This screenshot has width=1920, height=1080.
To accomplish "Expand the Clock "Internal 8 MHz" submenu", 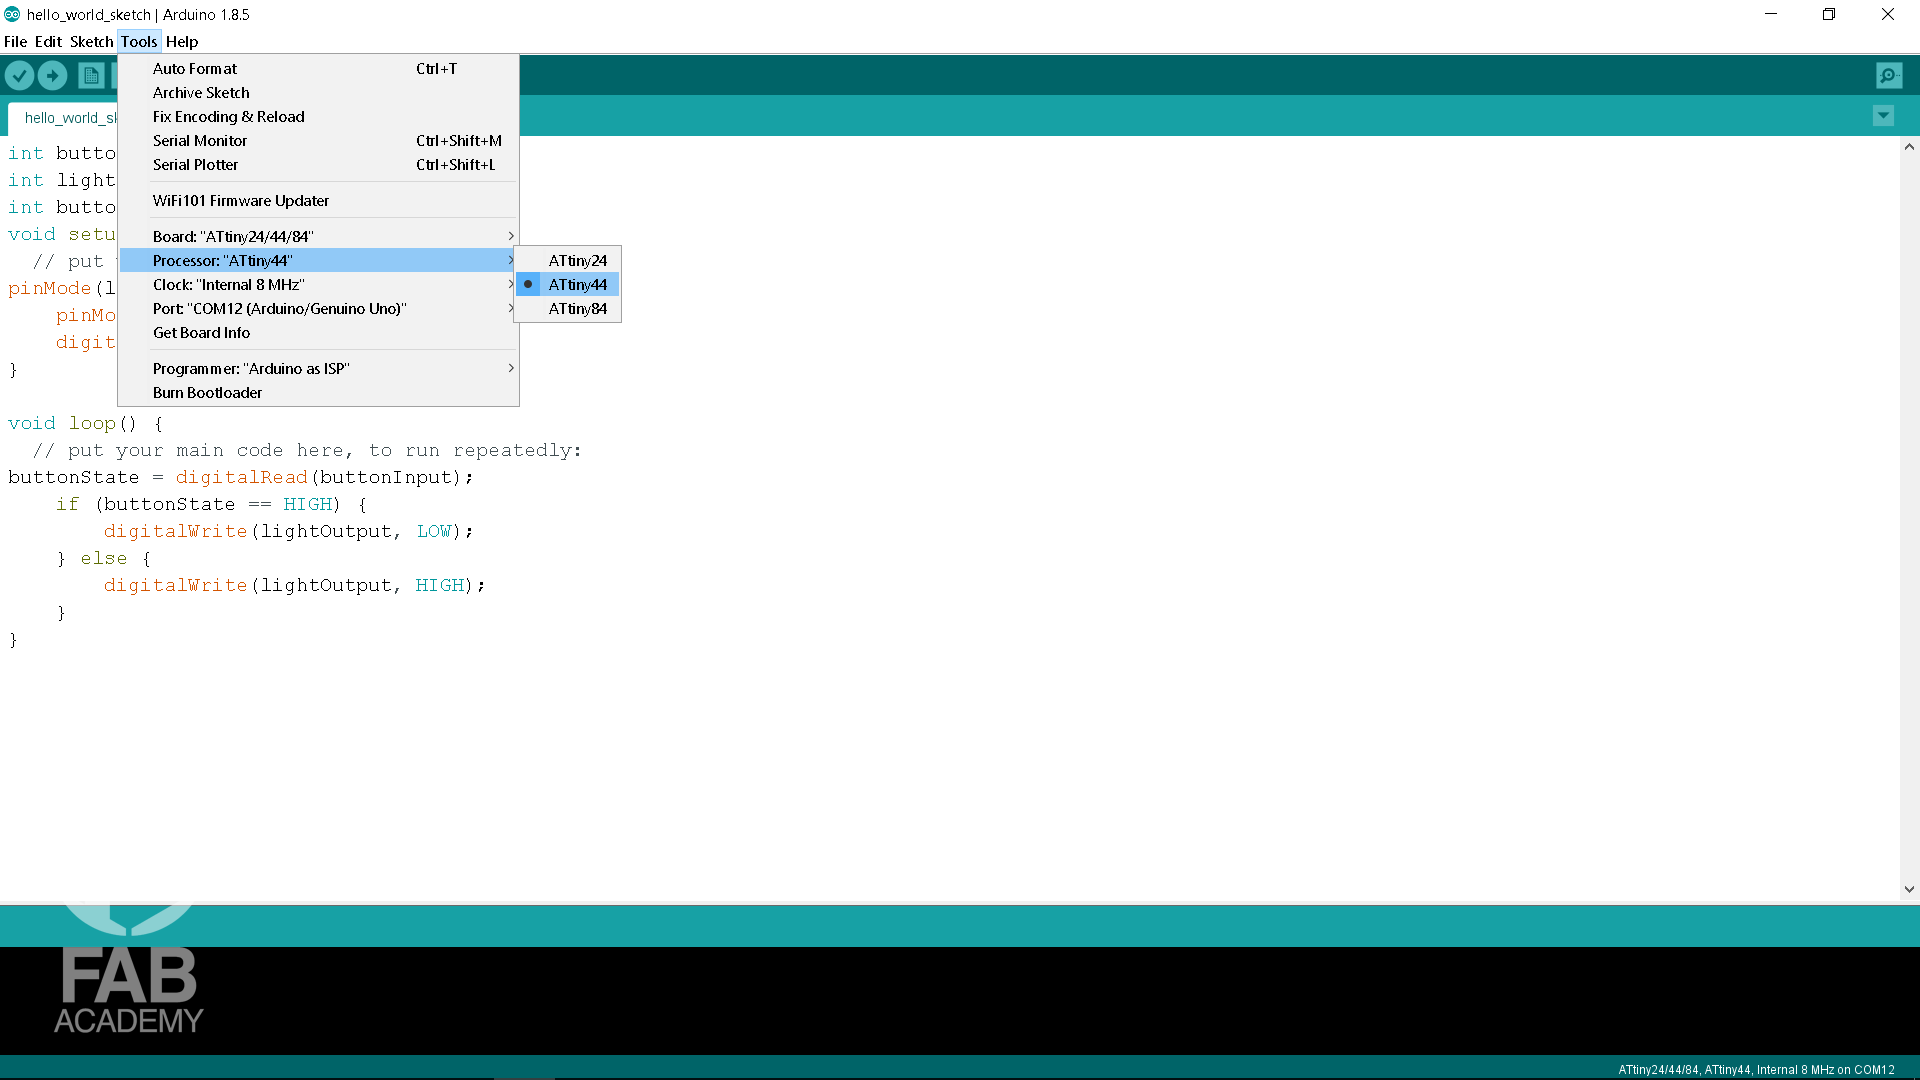I will click(x=318, y=284).
